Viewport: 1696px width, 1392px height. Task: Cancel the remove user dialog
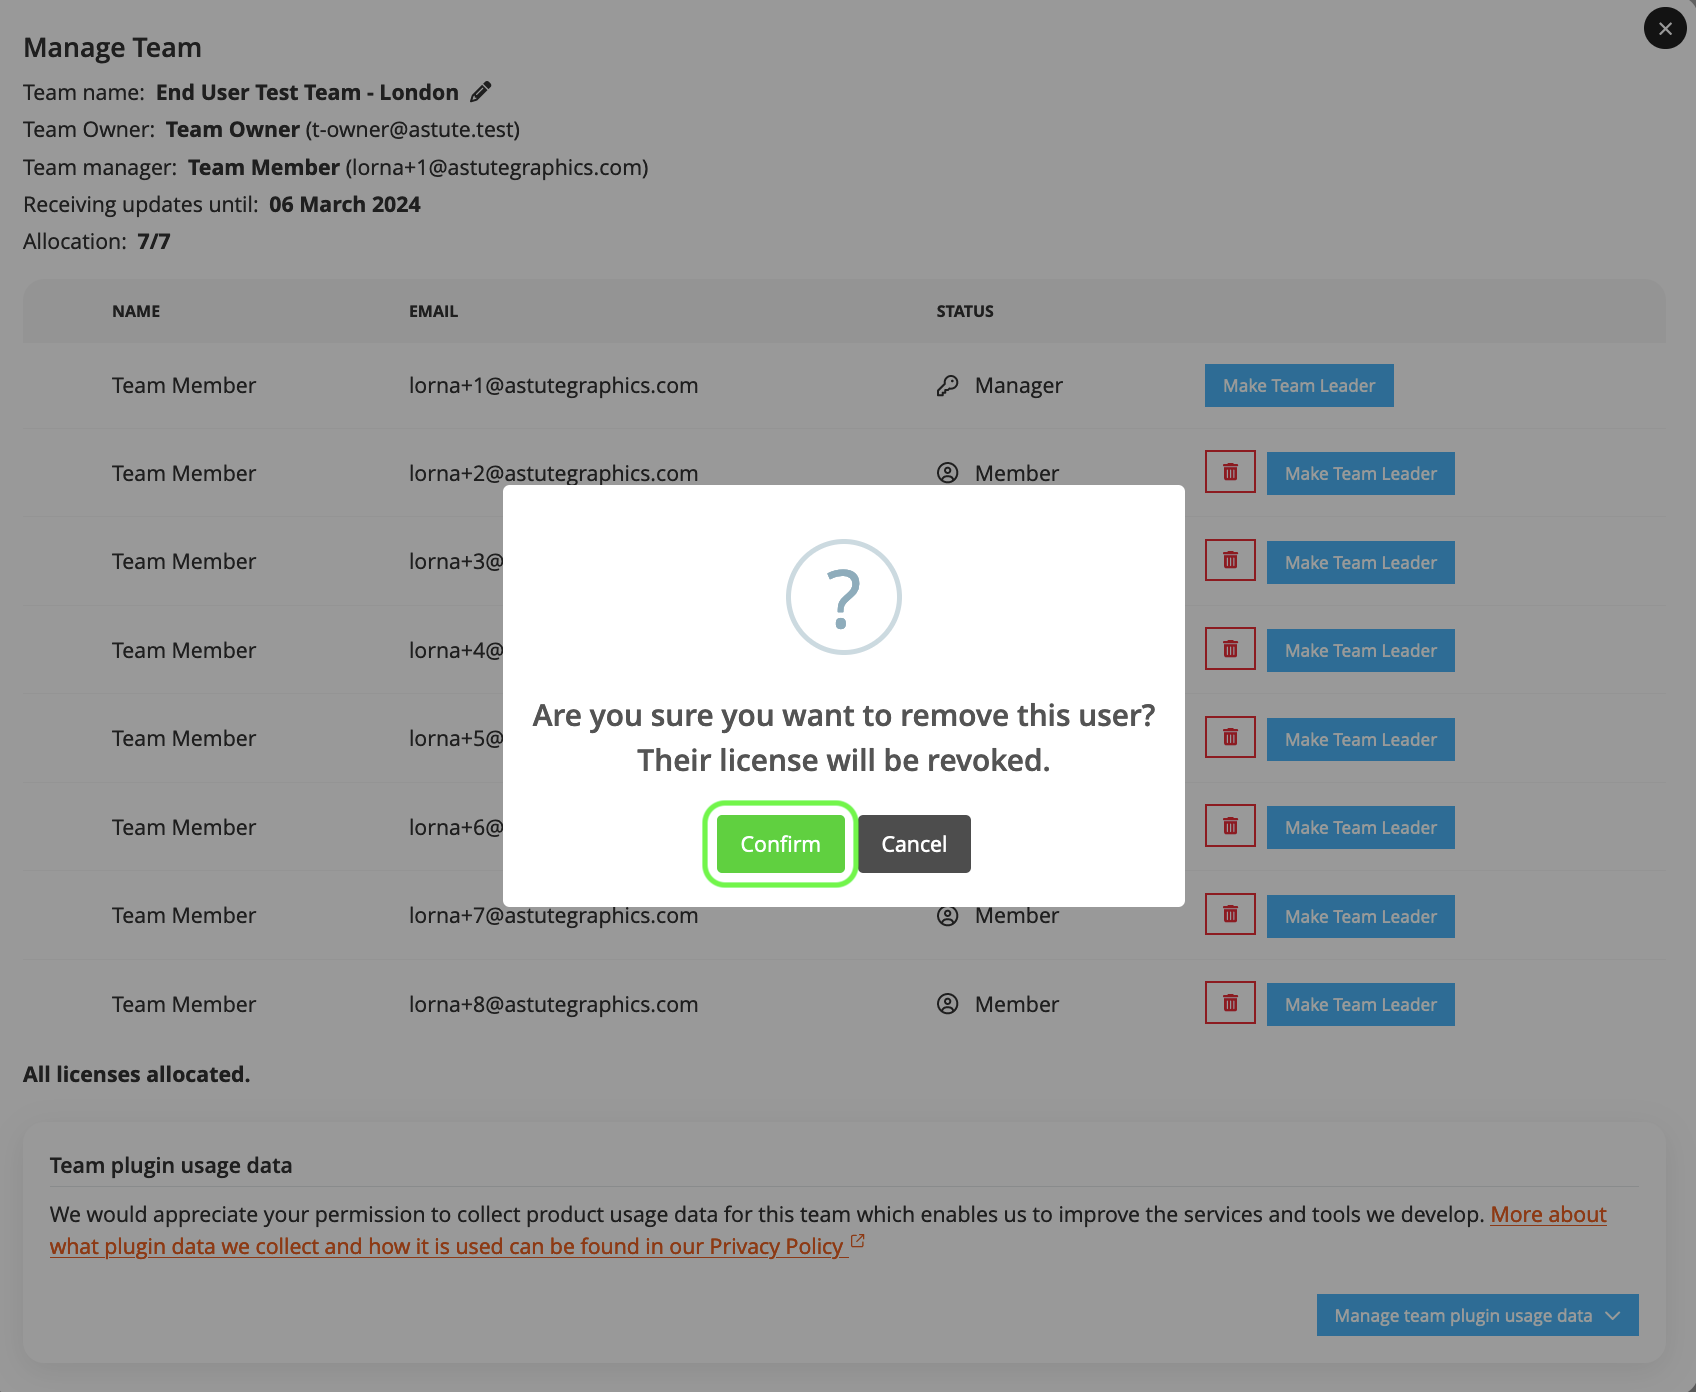point(913,844)
